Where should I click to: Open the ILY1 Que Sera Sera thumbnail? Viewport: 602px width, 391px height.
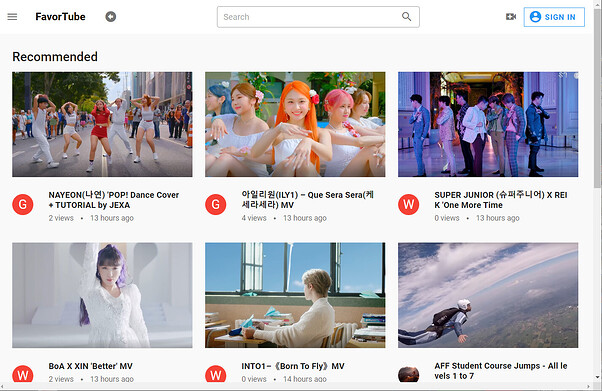(295, 124)
